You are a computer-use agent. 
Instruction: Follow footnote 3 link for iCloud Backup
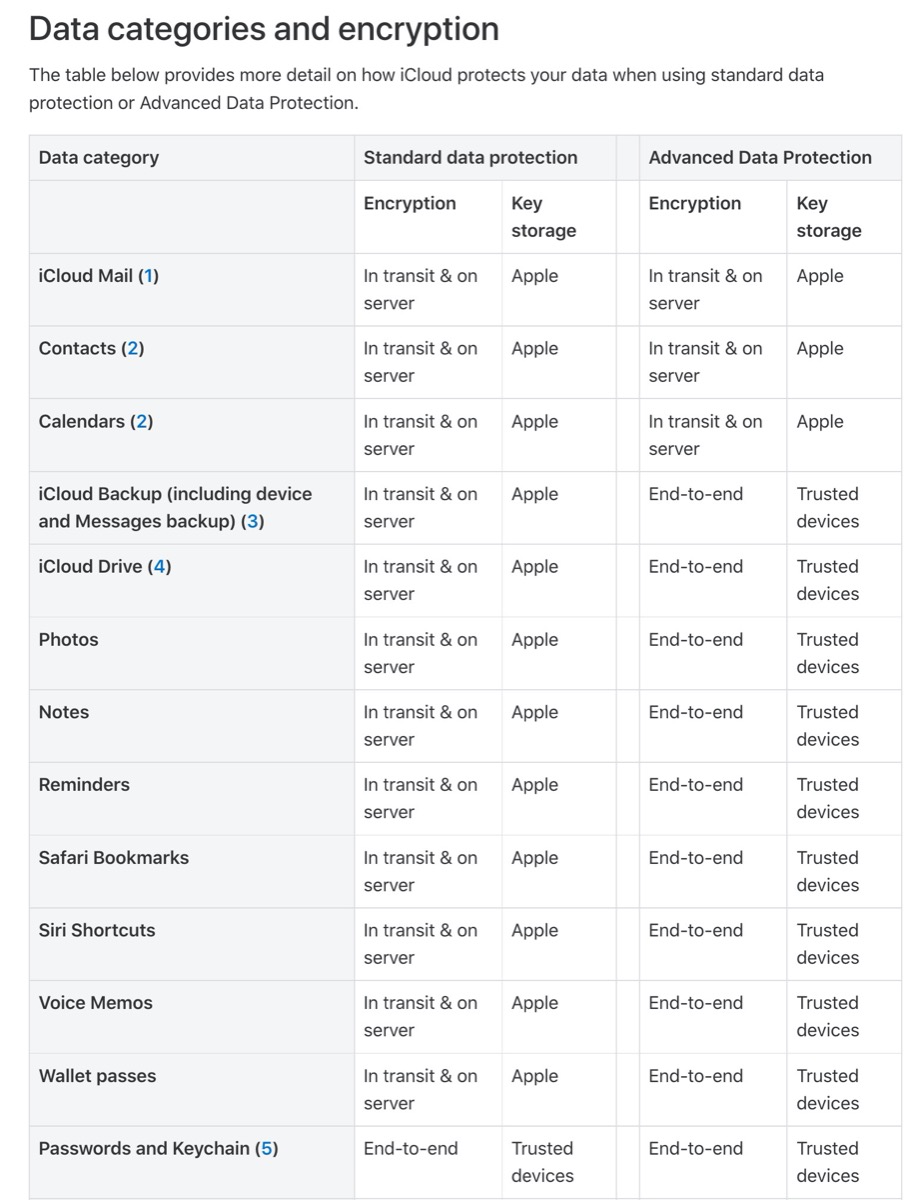(x=254, y=522)
